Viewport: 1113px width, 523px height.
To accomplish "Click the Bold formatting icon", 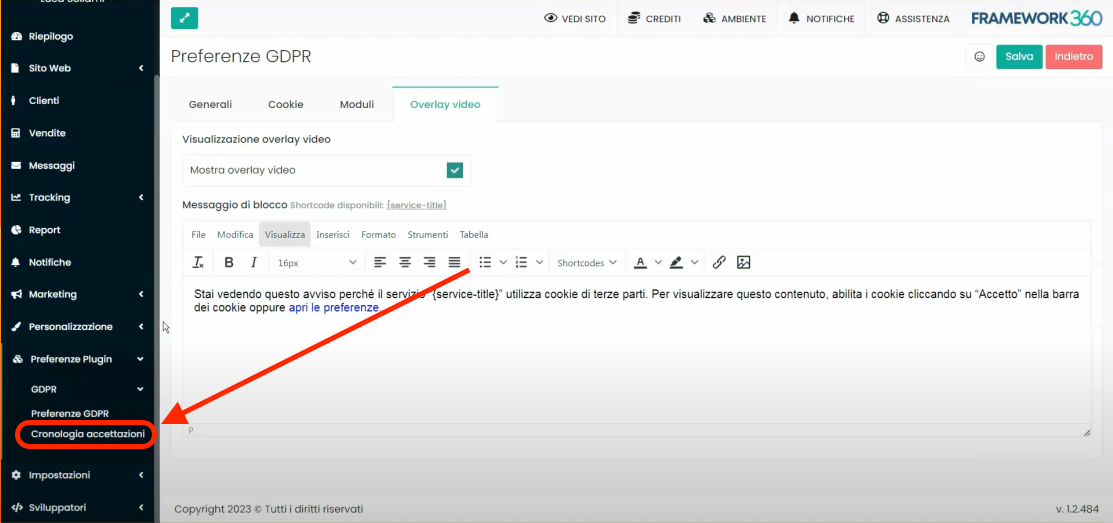I will point(229,263).
